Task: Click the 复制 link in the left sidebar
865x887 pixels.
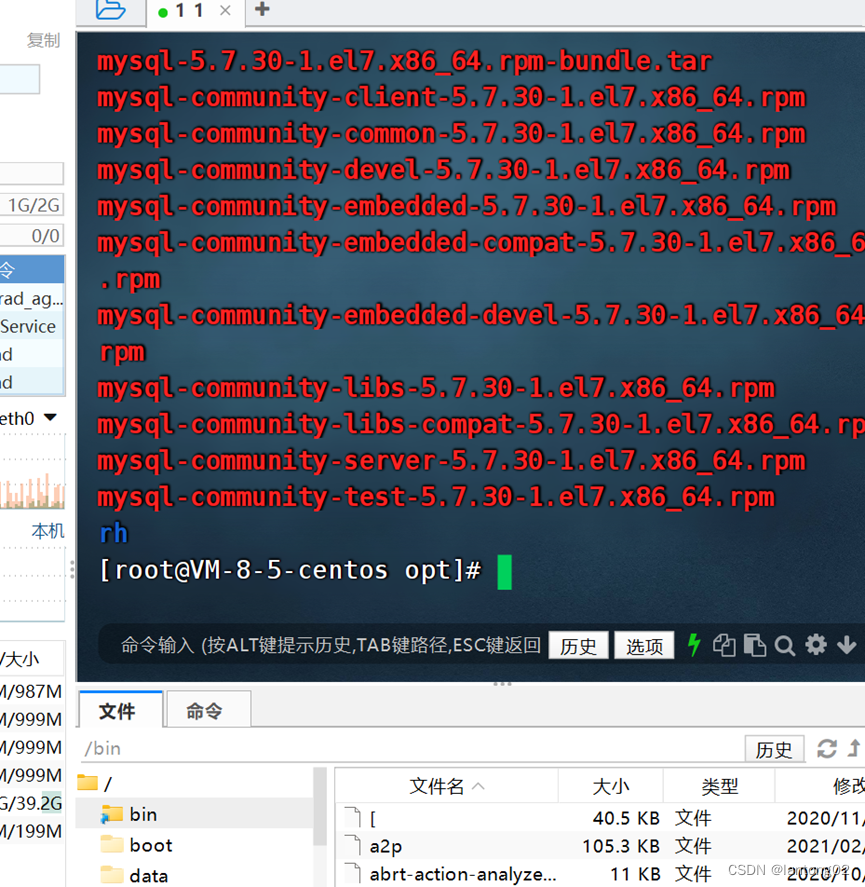Action: point(44,40)
